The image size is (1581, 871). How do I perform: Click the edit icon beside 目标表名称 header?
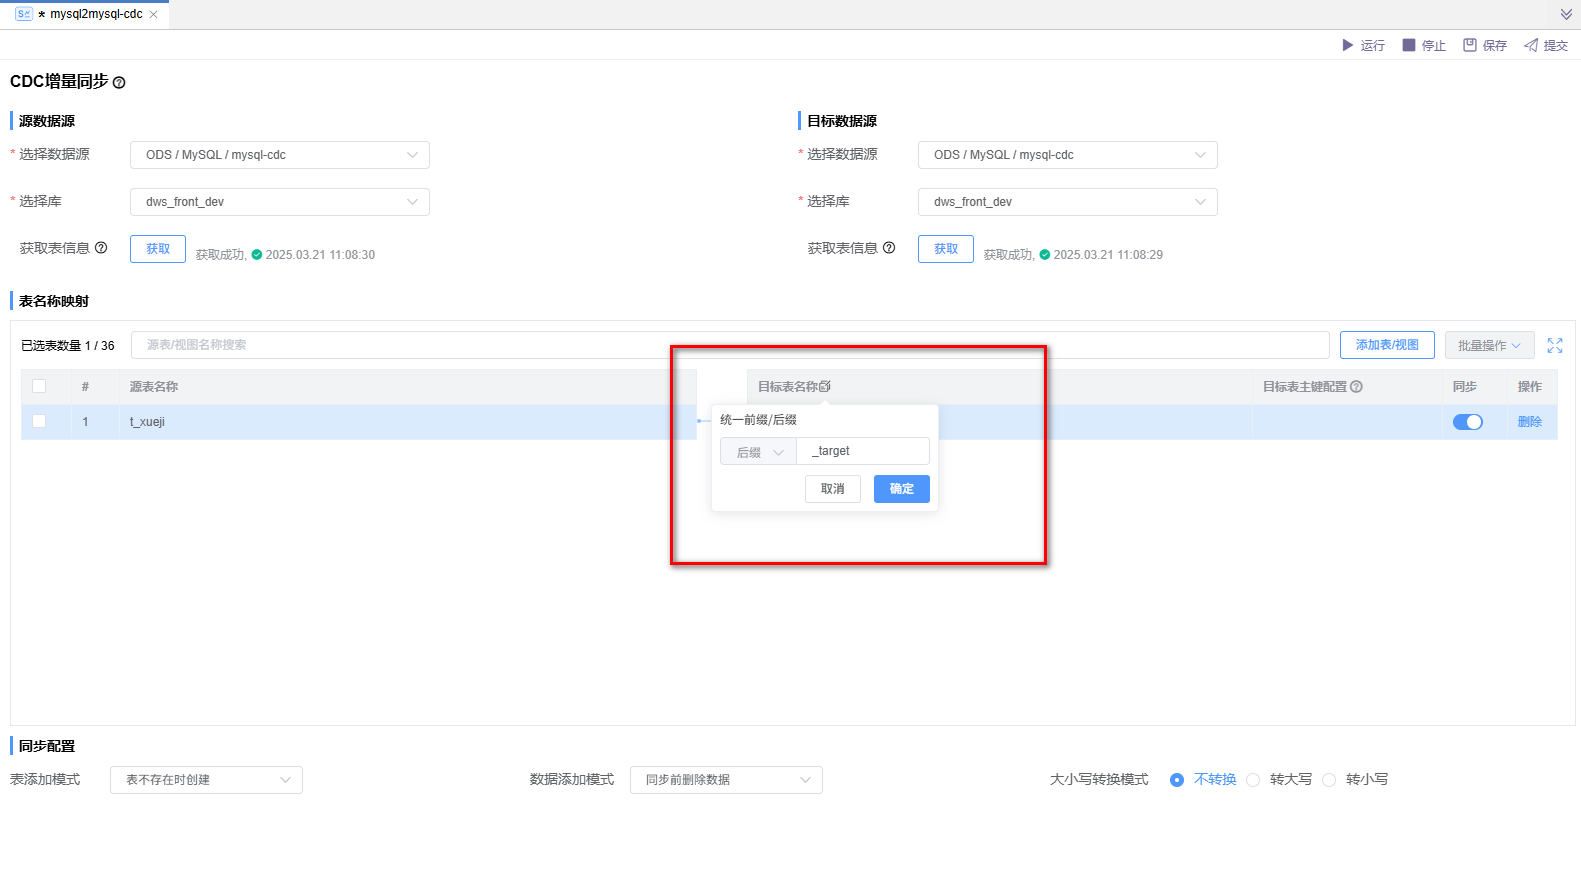click(x=825, y=386)
